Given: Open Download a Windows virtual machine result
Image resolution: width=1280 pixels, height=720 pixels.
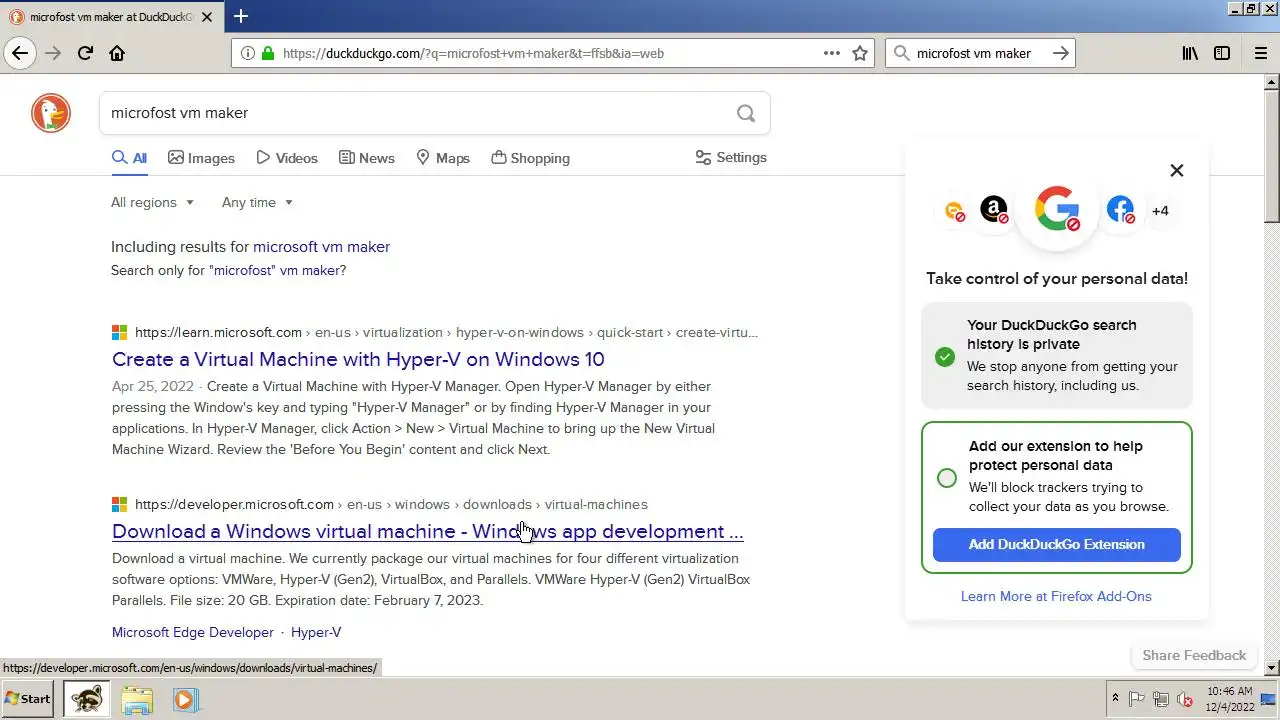Looking at the screenshot, I should coord(428,531).
